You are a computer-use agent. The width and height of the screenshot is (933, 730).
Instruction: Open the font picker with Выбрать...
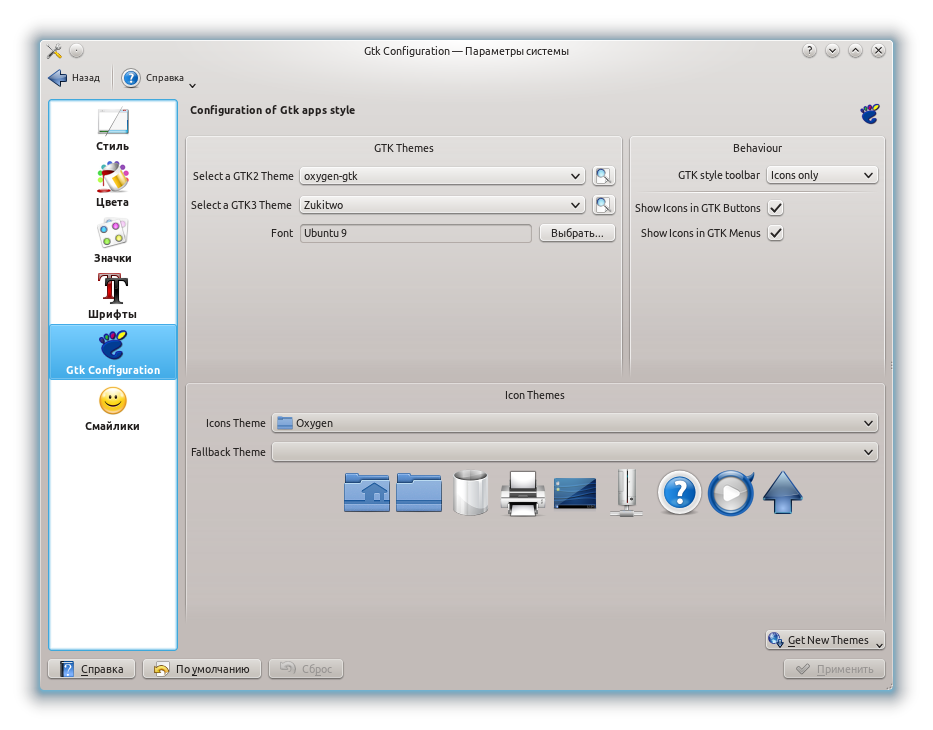(577, 233)
